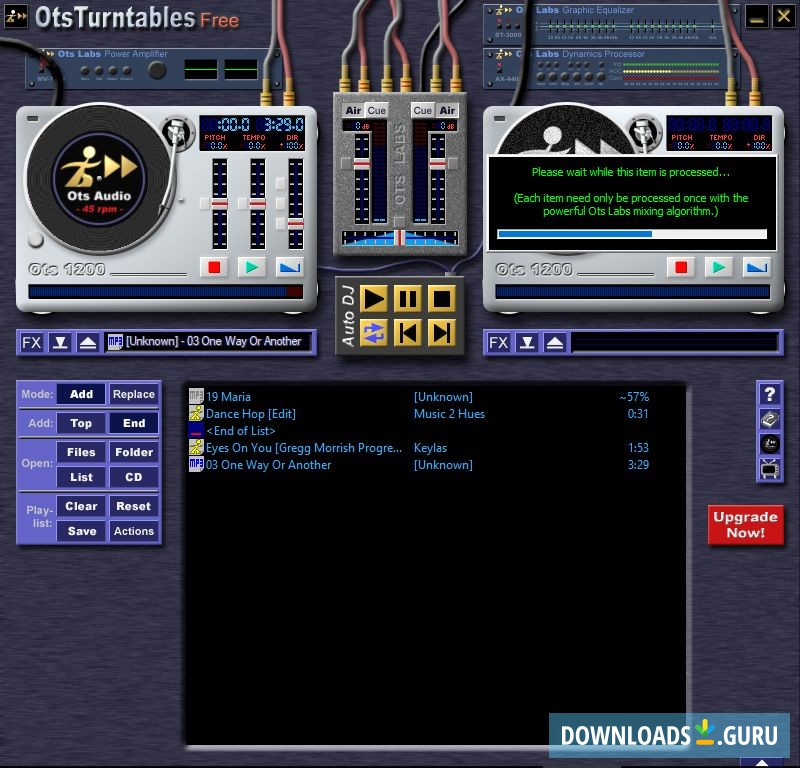Click the OtsTurntables logo icon

tap(16, 16)
